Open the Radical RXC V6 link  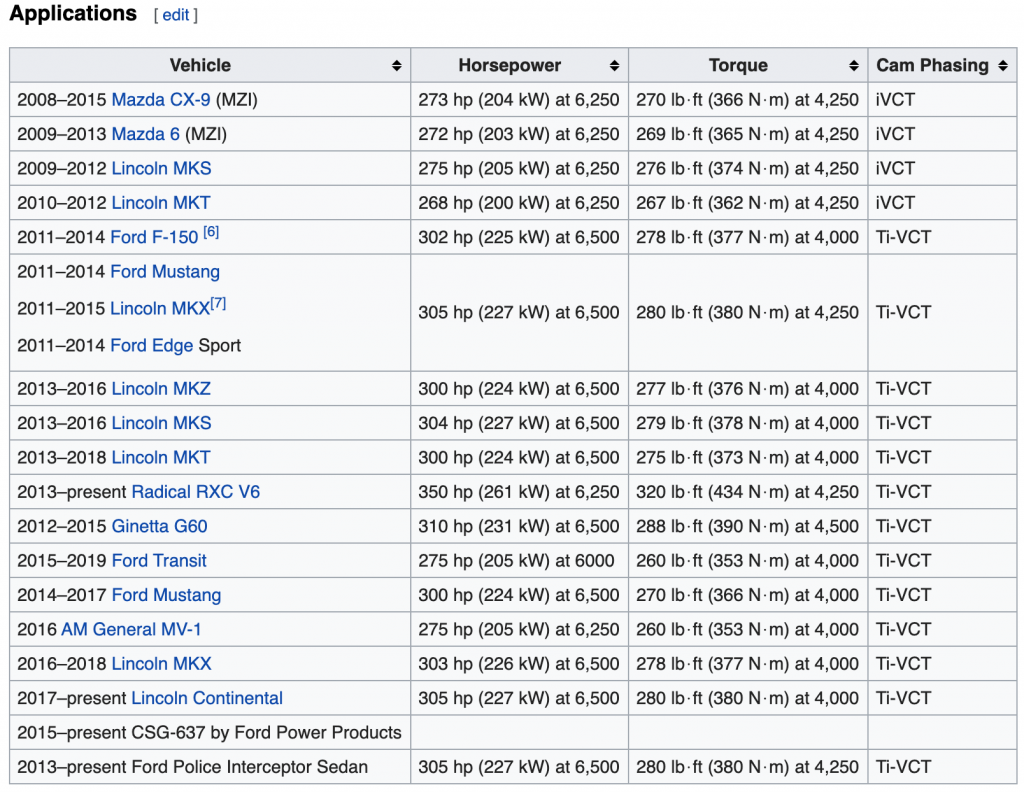(x=196, y=492)
